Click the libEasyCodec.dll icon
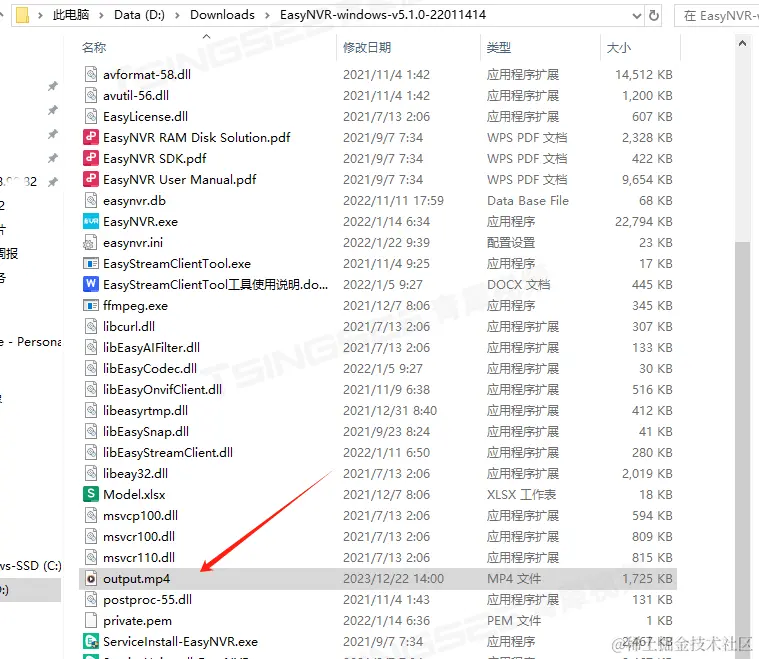Image resolution: width=759 pixels, height=659 pixels. point(91,368)
